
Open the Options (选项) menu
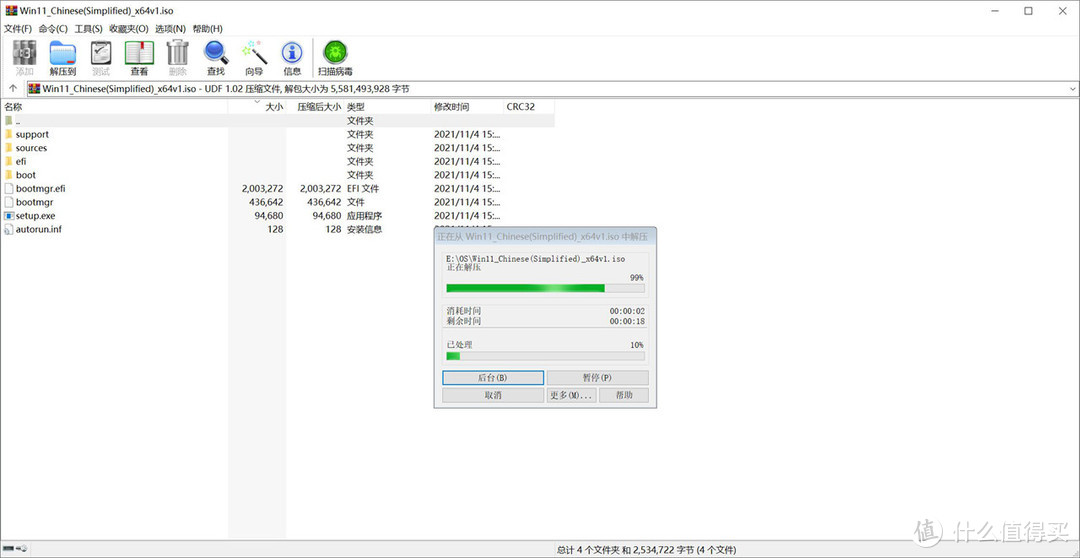click(170, 29)
